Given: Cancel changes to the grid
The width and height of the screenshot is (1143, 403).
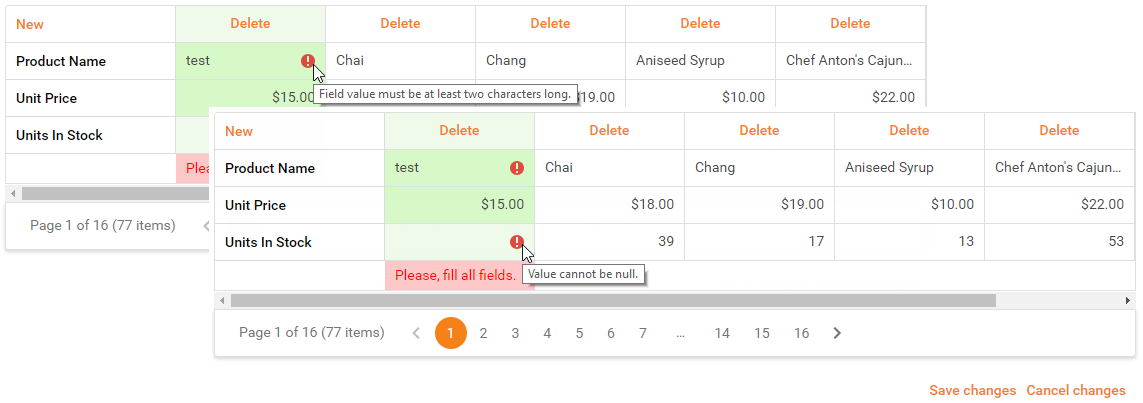Looking at the screenshot, I should tap(1076, 391).
